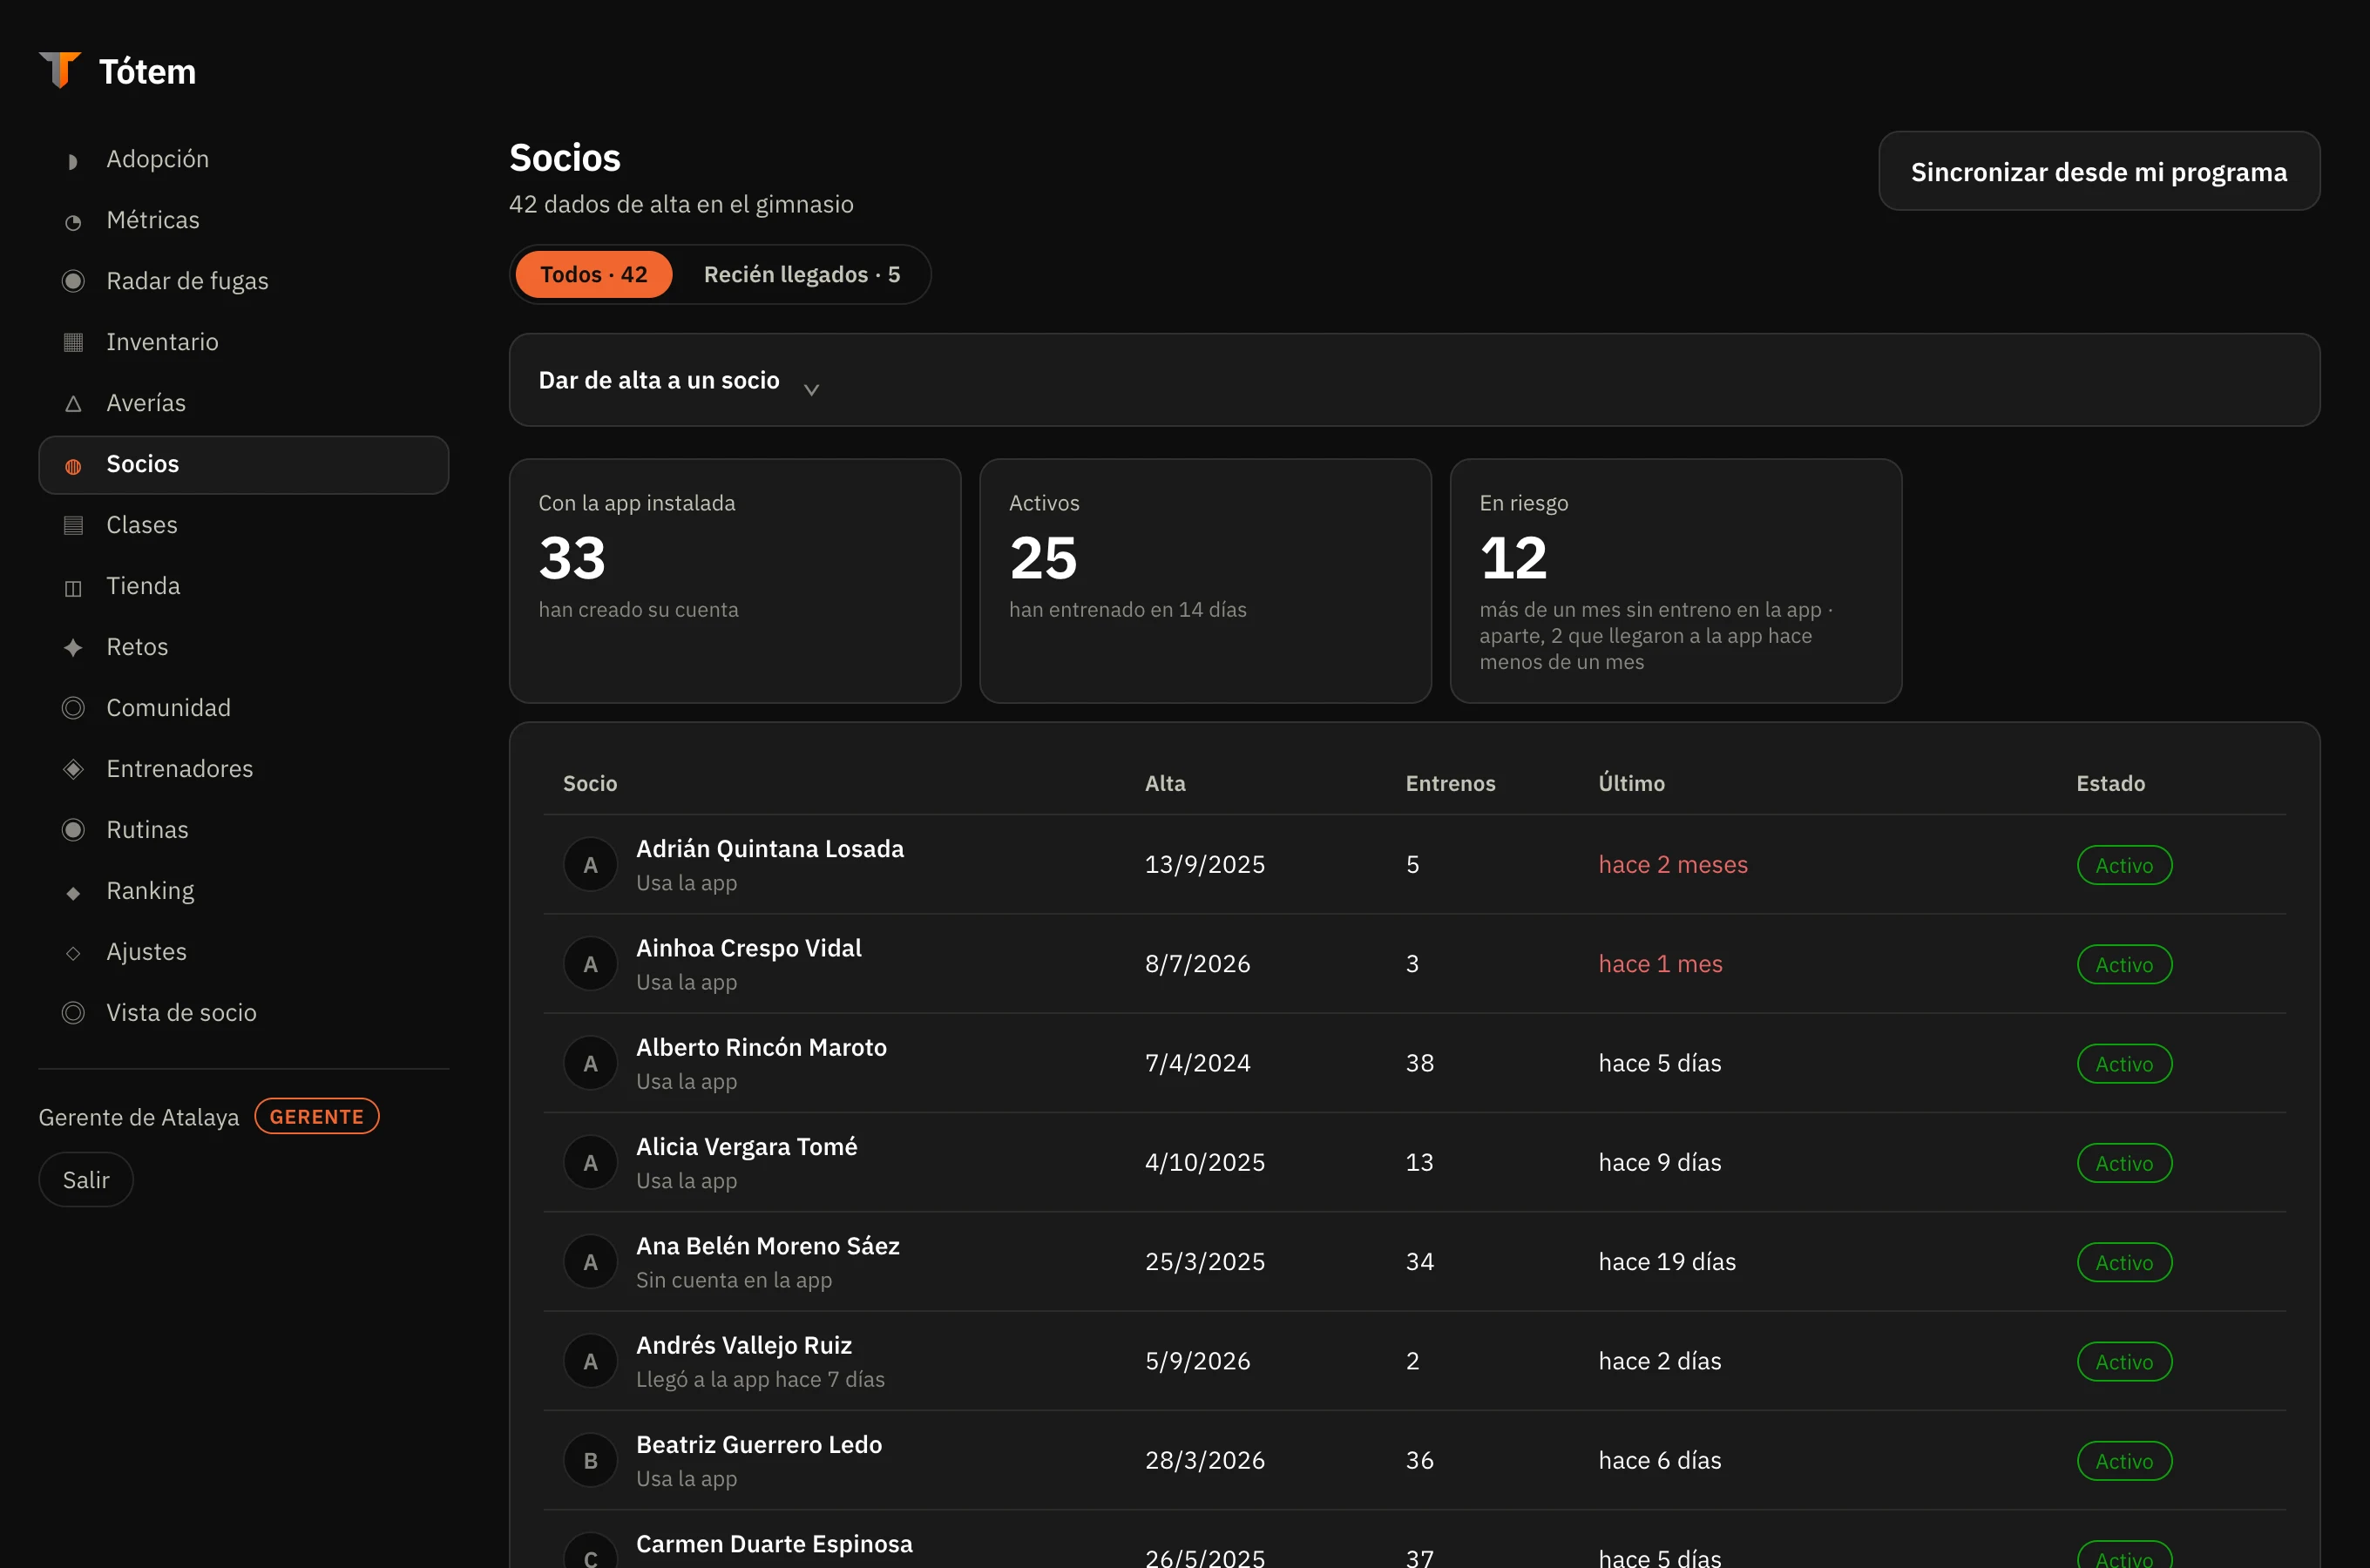Click the Métricas pie chart icon
This screenshot has height=1568, width=2370.
(73, 222)
